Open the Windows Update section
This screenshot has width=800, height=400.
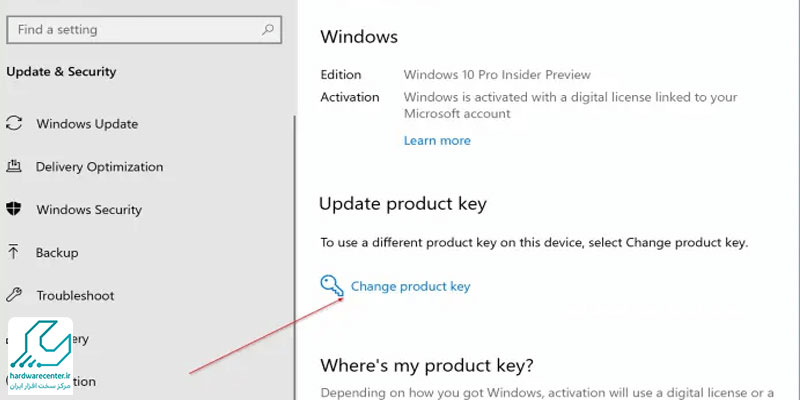[87, 124]
